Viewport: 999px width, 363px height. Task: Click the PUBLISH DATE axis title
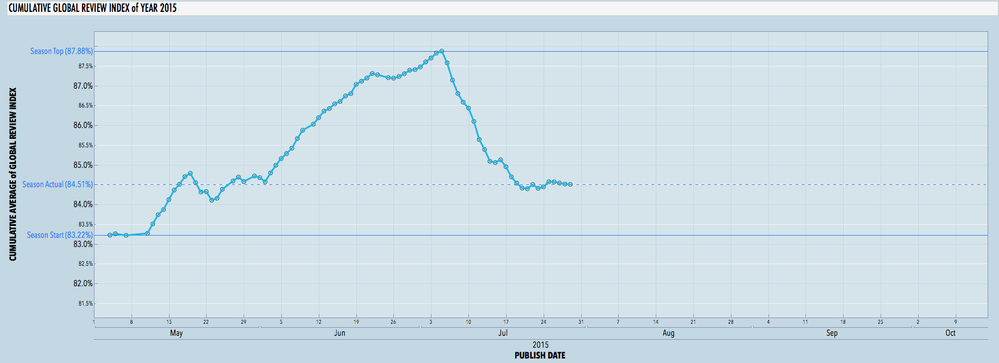coord(539,355)
